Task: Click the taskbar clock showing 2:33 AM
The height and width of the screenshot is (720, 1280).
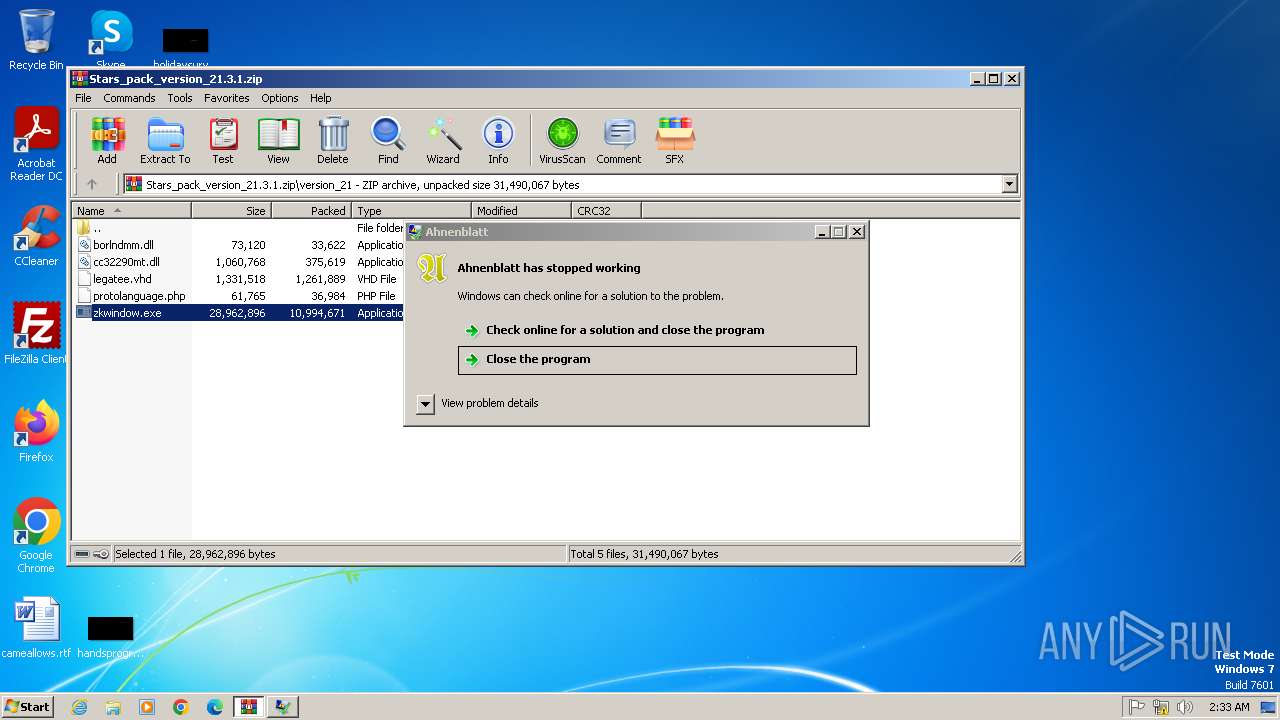Action: pos(1229,707)
